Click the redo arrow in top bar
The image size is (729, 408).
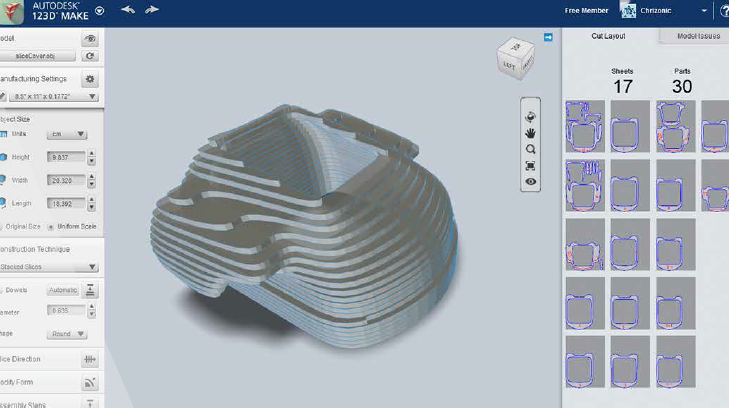[x=152, y=10]
